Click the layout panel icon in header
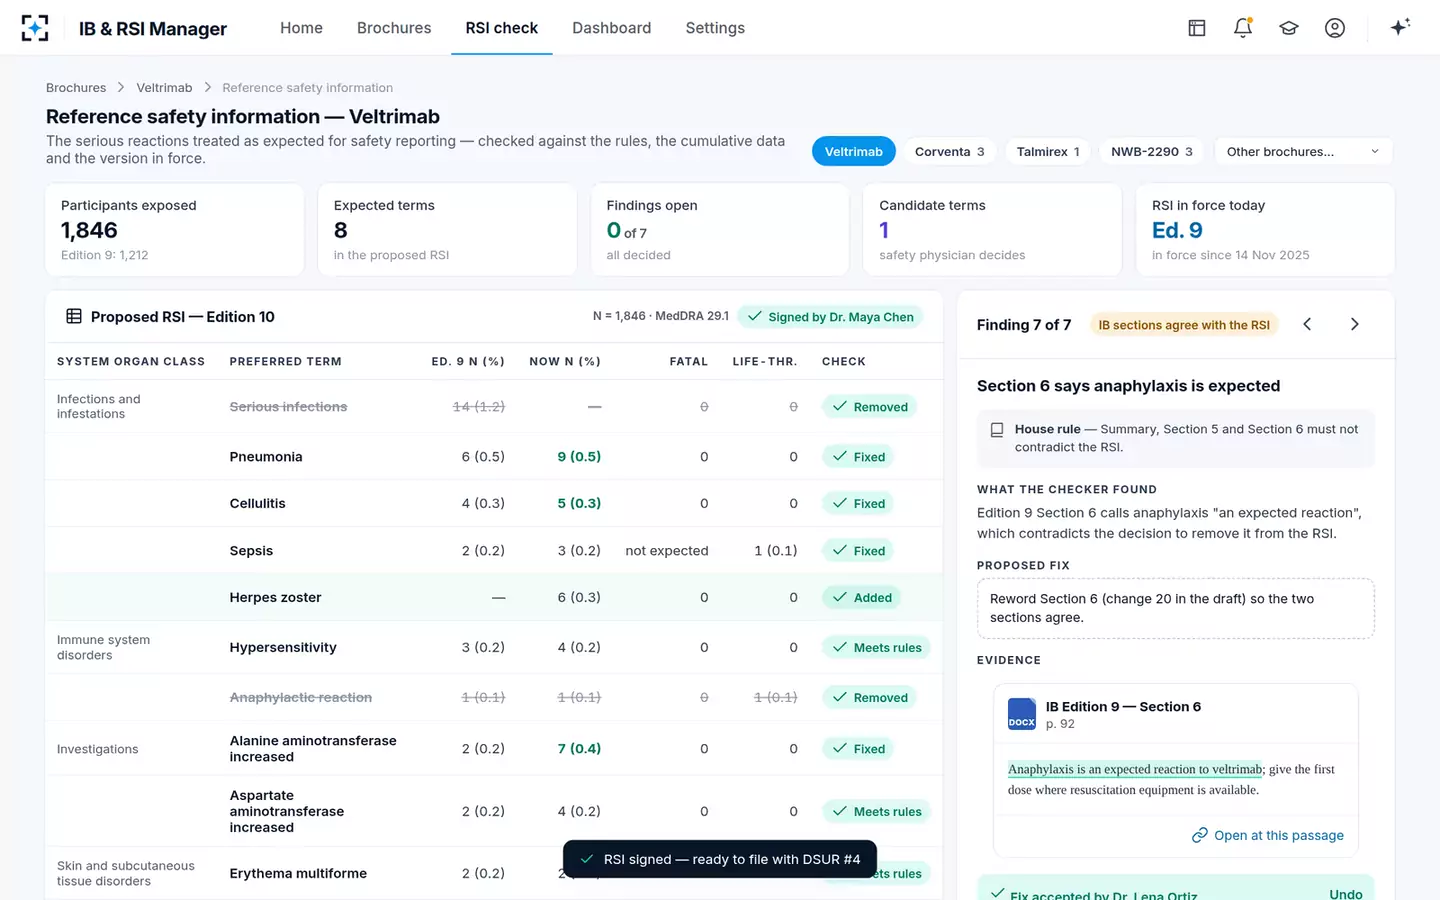The width and height of the screenshot is (1440, 900). [1196, 28]
